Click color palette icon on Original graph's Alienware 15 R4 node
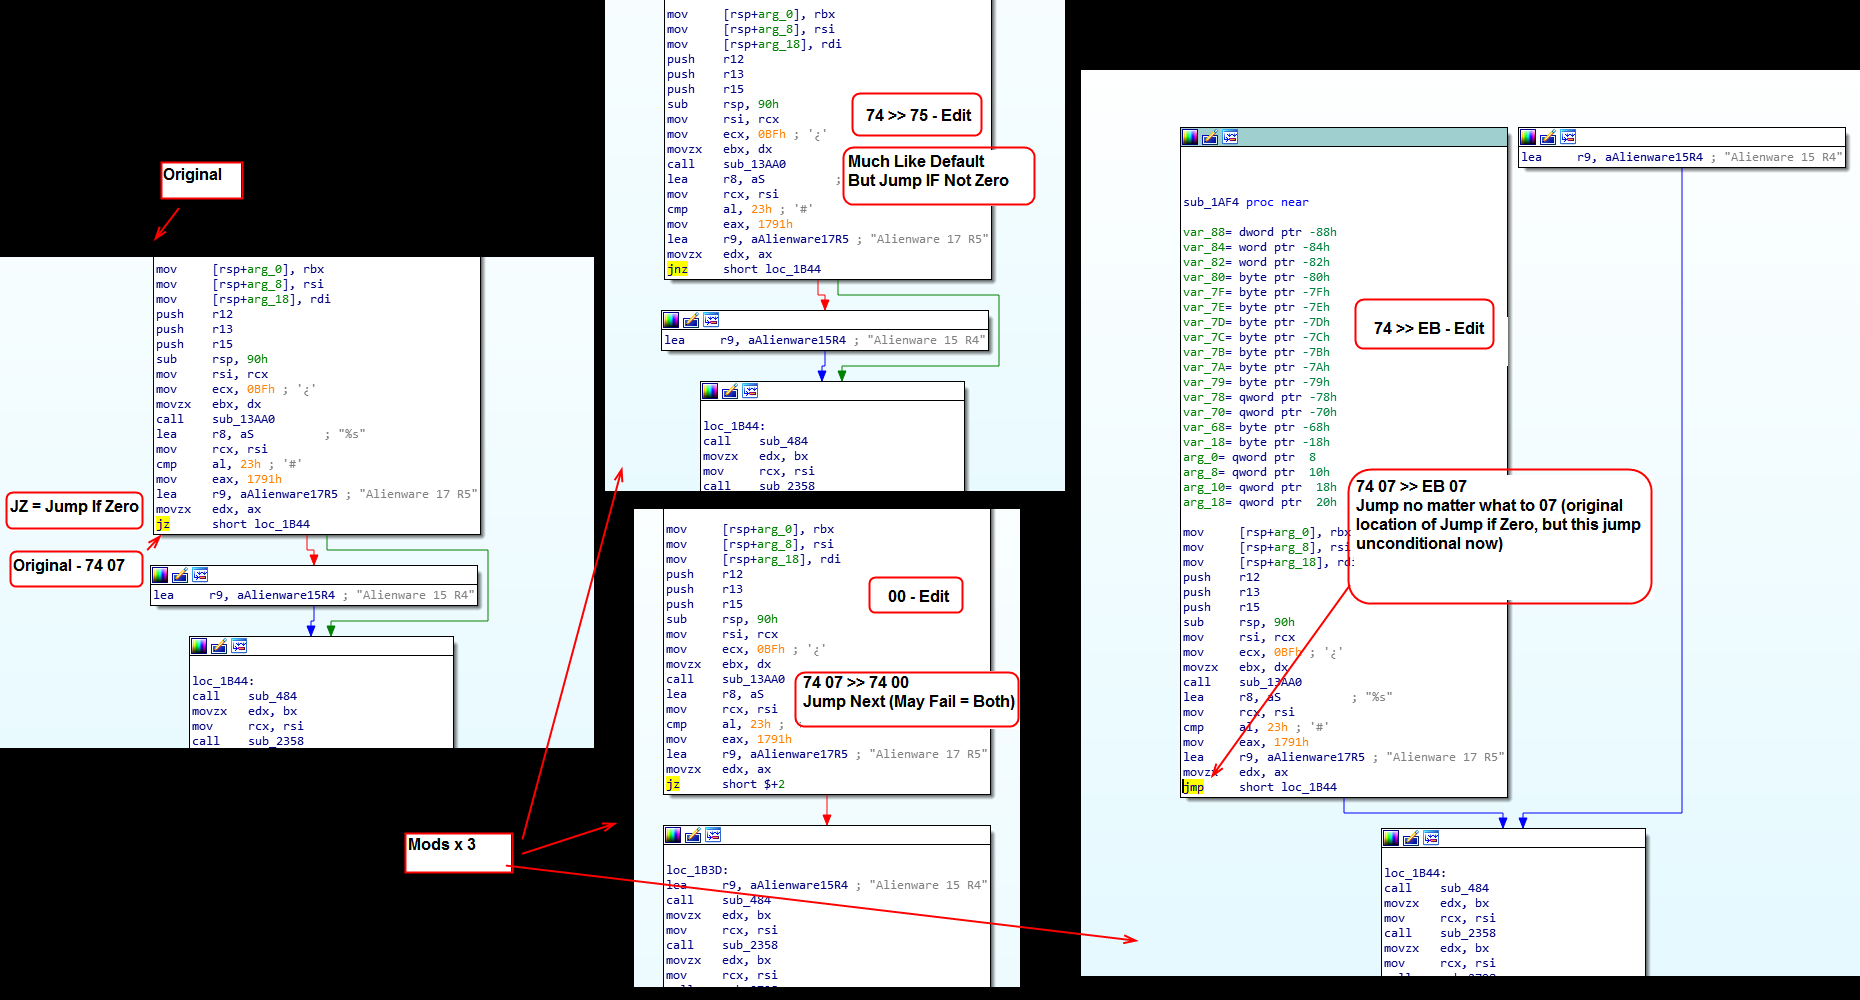This screenshot has height=1000, width=1860. pyautogui.click(x=160, y=575)
